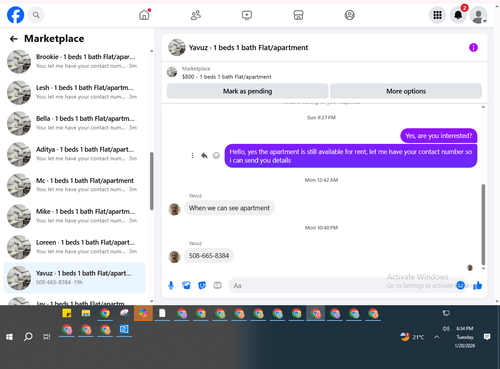Screen dimensions: 500x369
Task: Click the Mark as pending button
Action: [247, 91]
